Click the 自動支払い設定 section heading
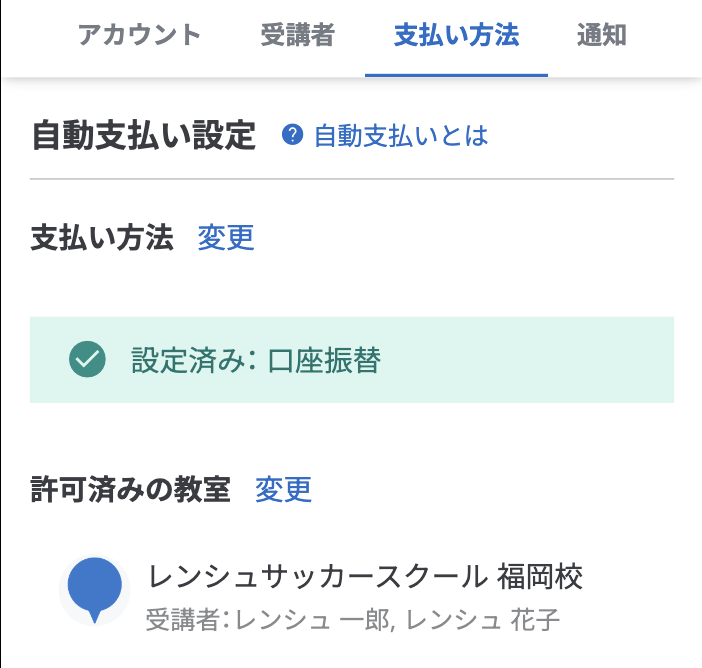Viewport: 702px width, 668px height. click(144, 135)
